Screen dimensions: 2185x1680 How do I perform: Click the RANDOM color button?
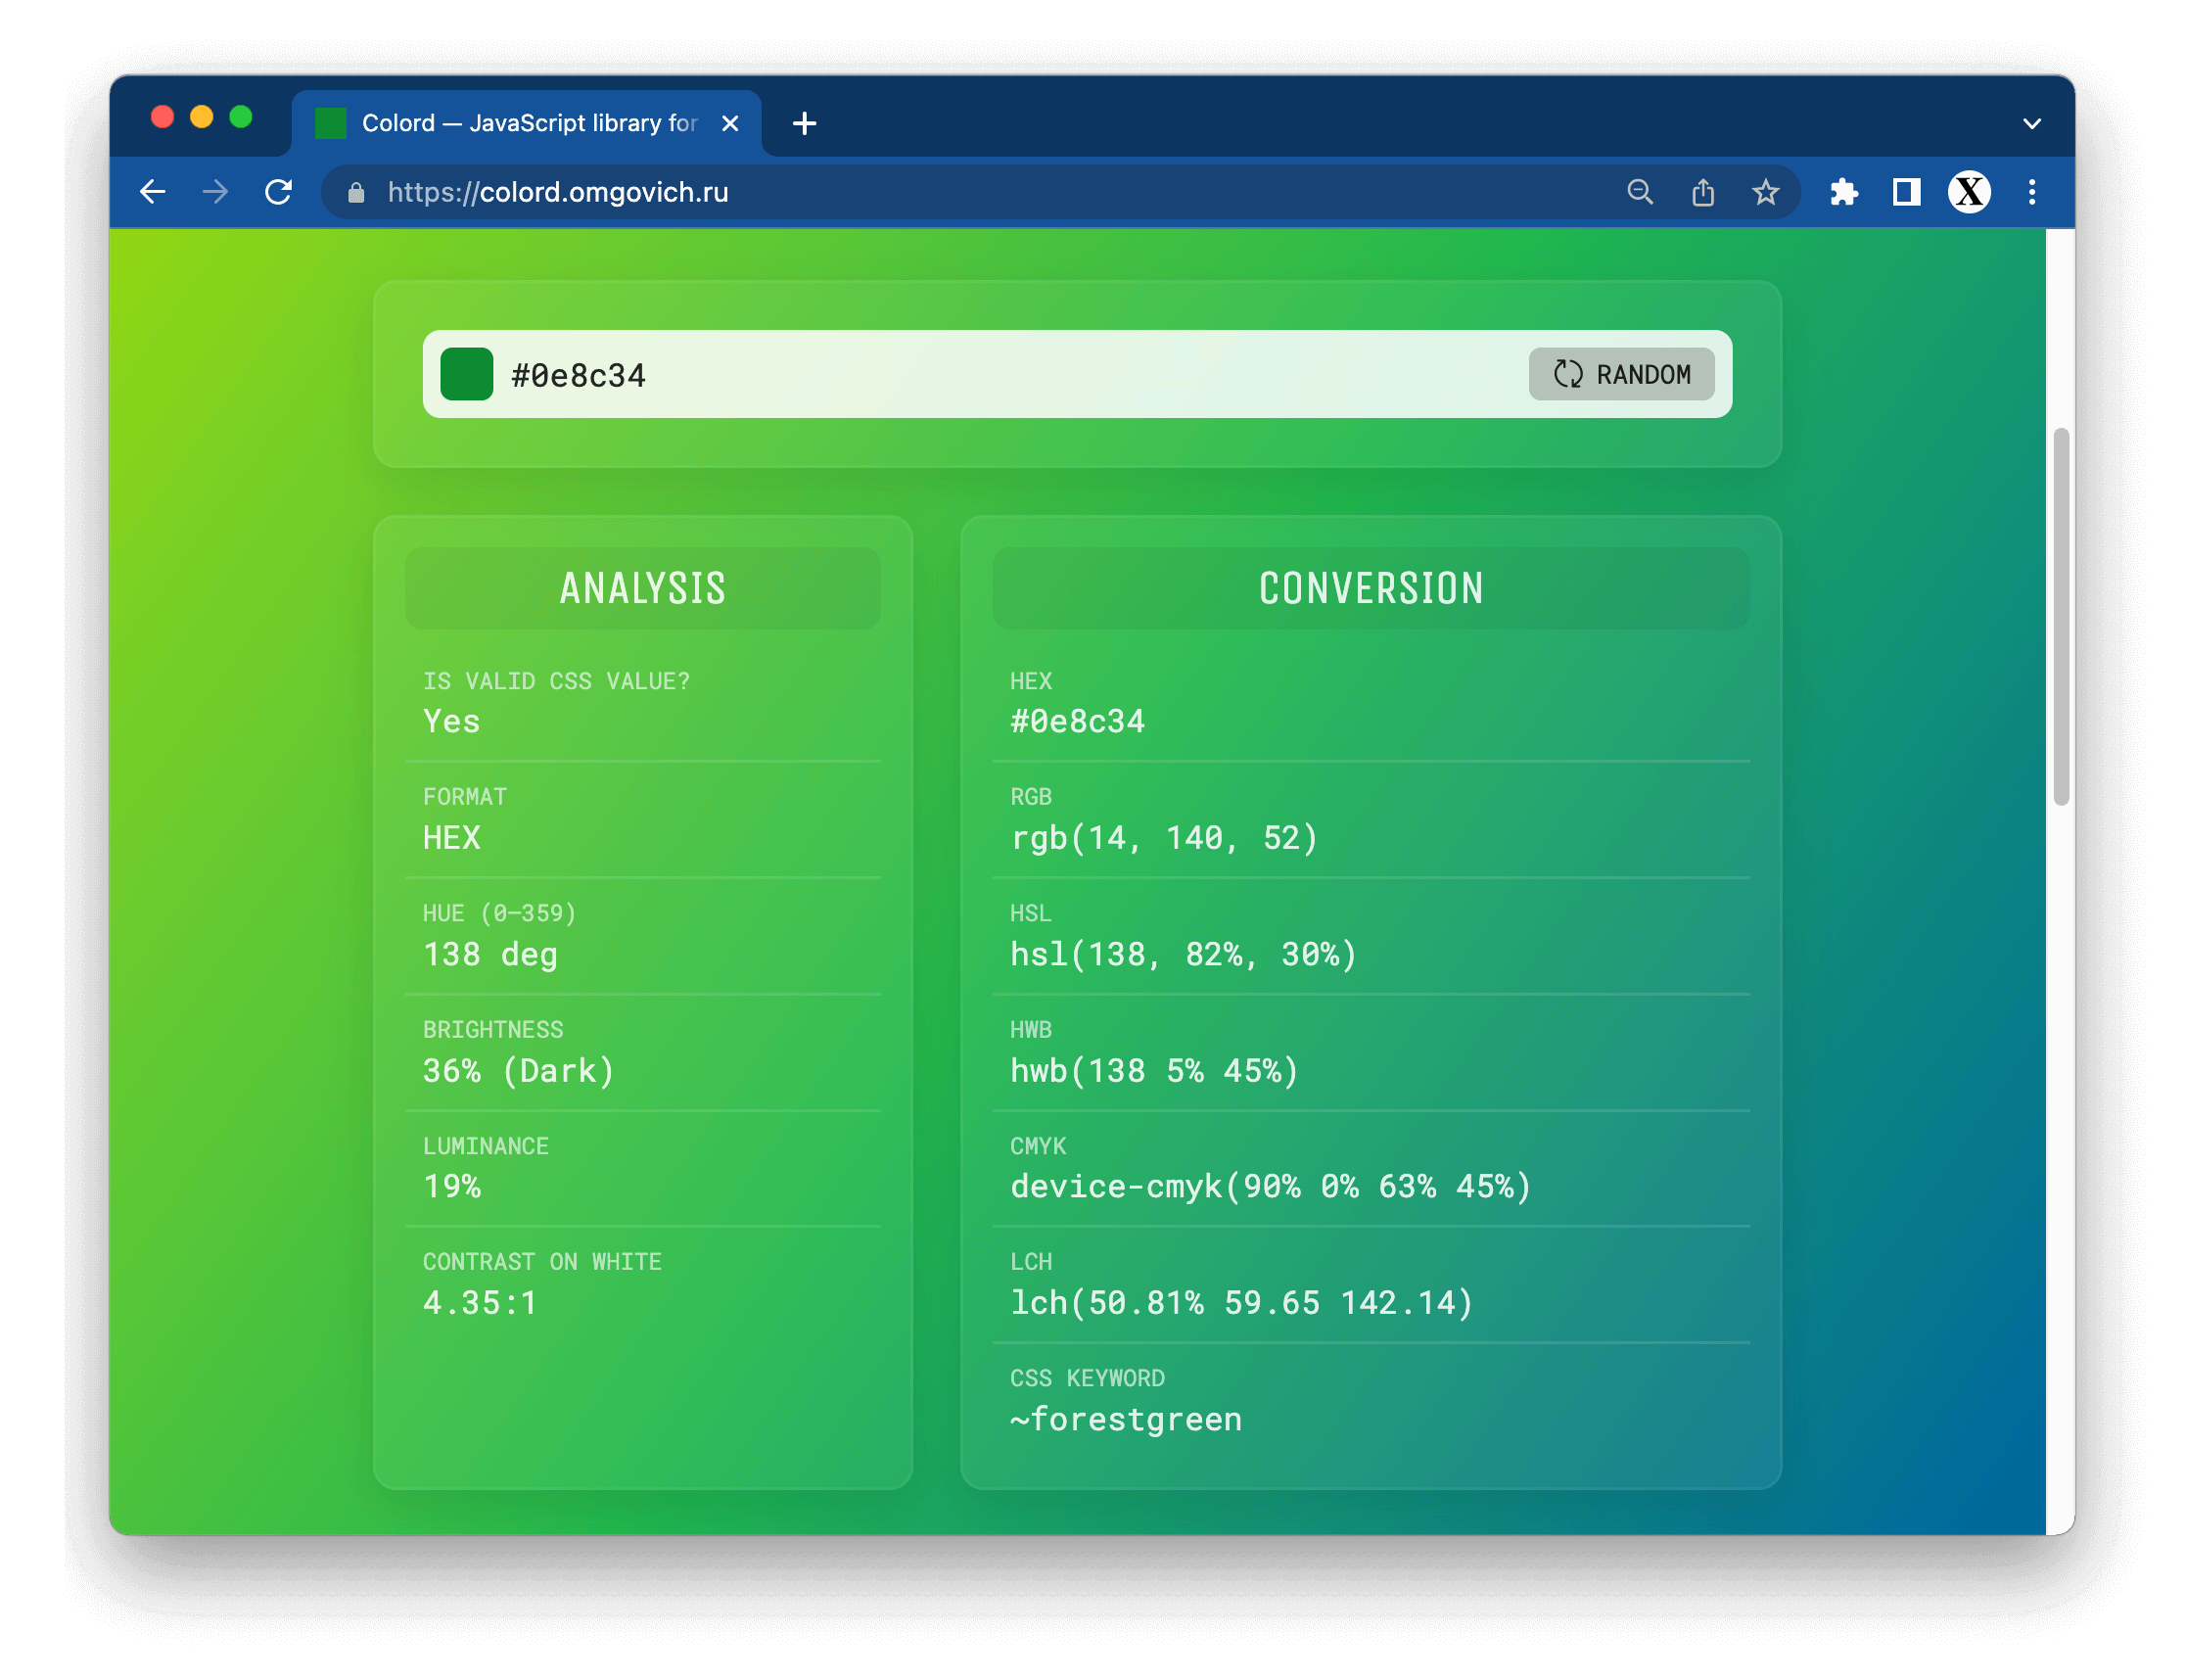tap(1620, 375)
